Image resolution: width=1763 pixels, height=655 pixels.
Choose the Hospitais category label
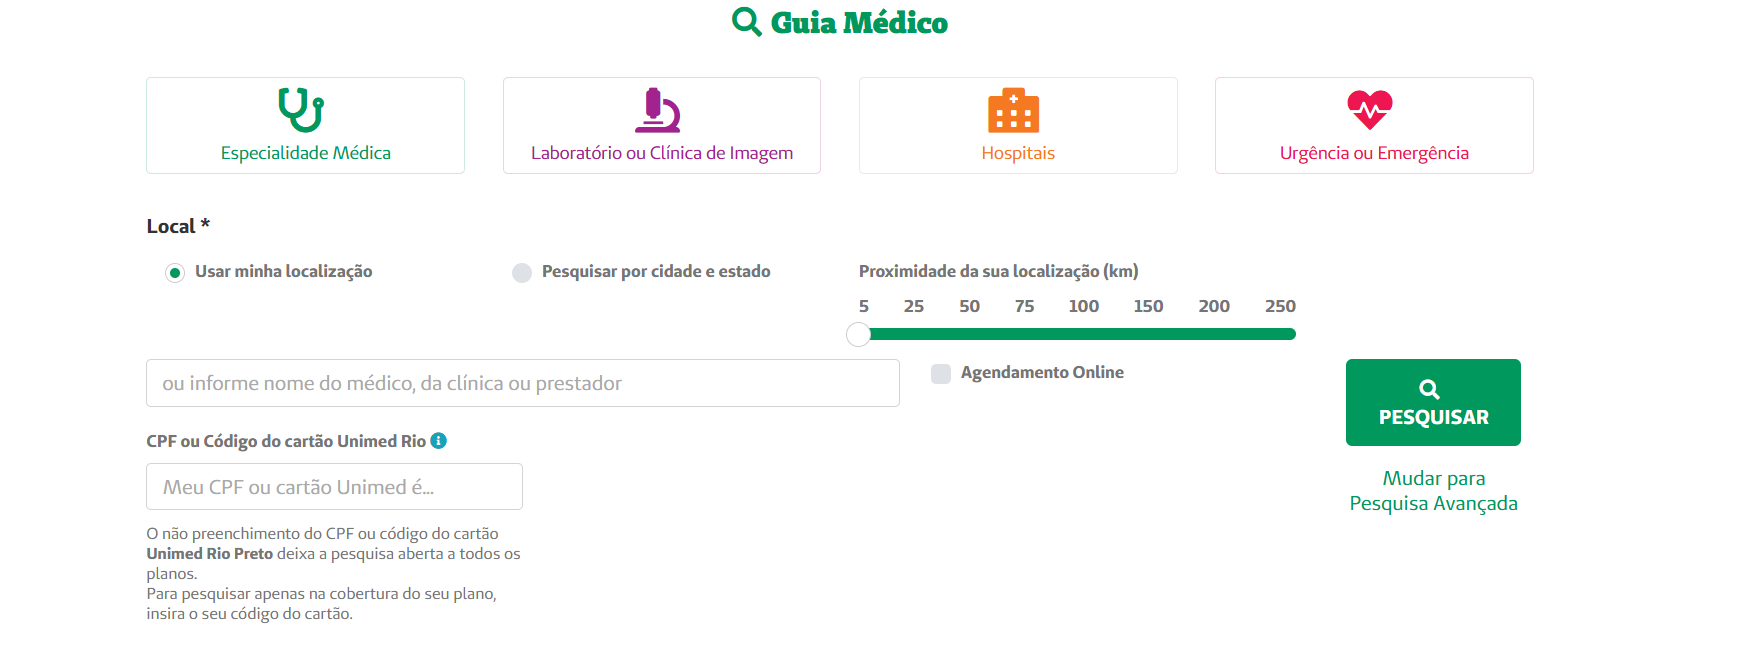tap(1017, 153)
